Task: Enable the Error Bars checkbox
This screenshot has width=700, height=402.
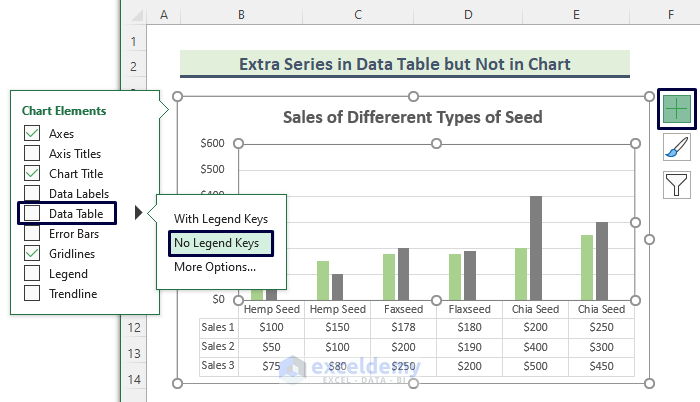Action: pos(32,233)
